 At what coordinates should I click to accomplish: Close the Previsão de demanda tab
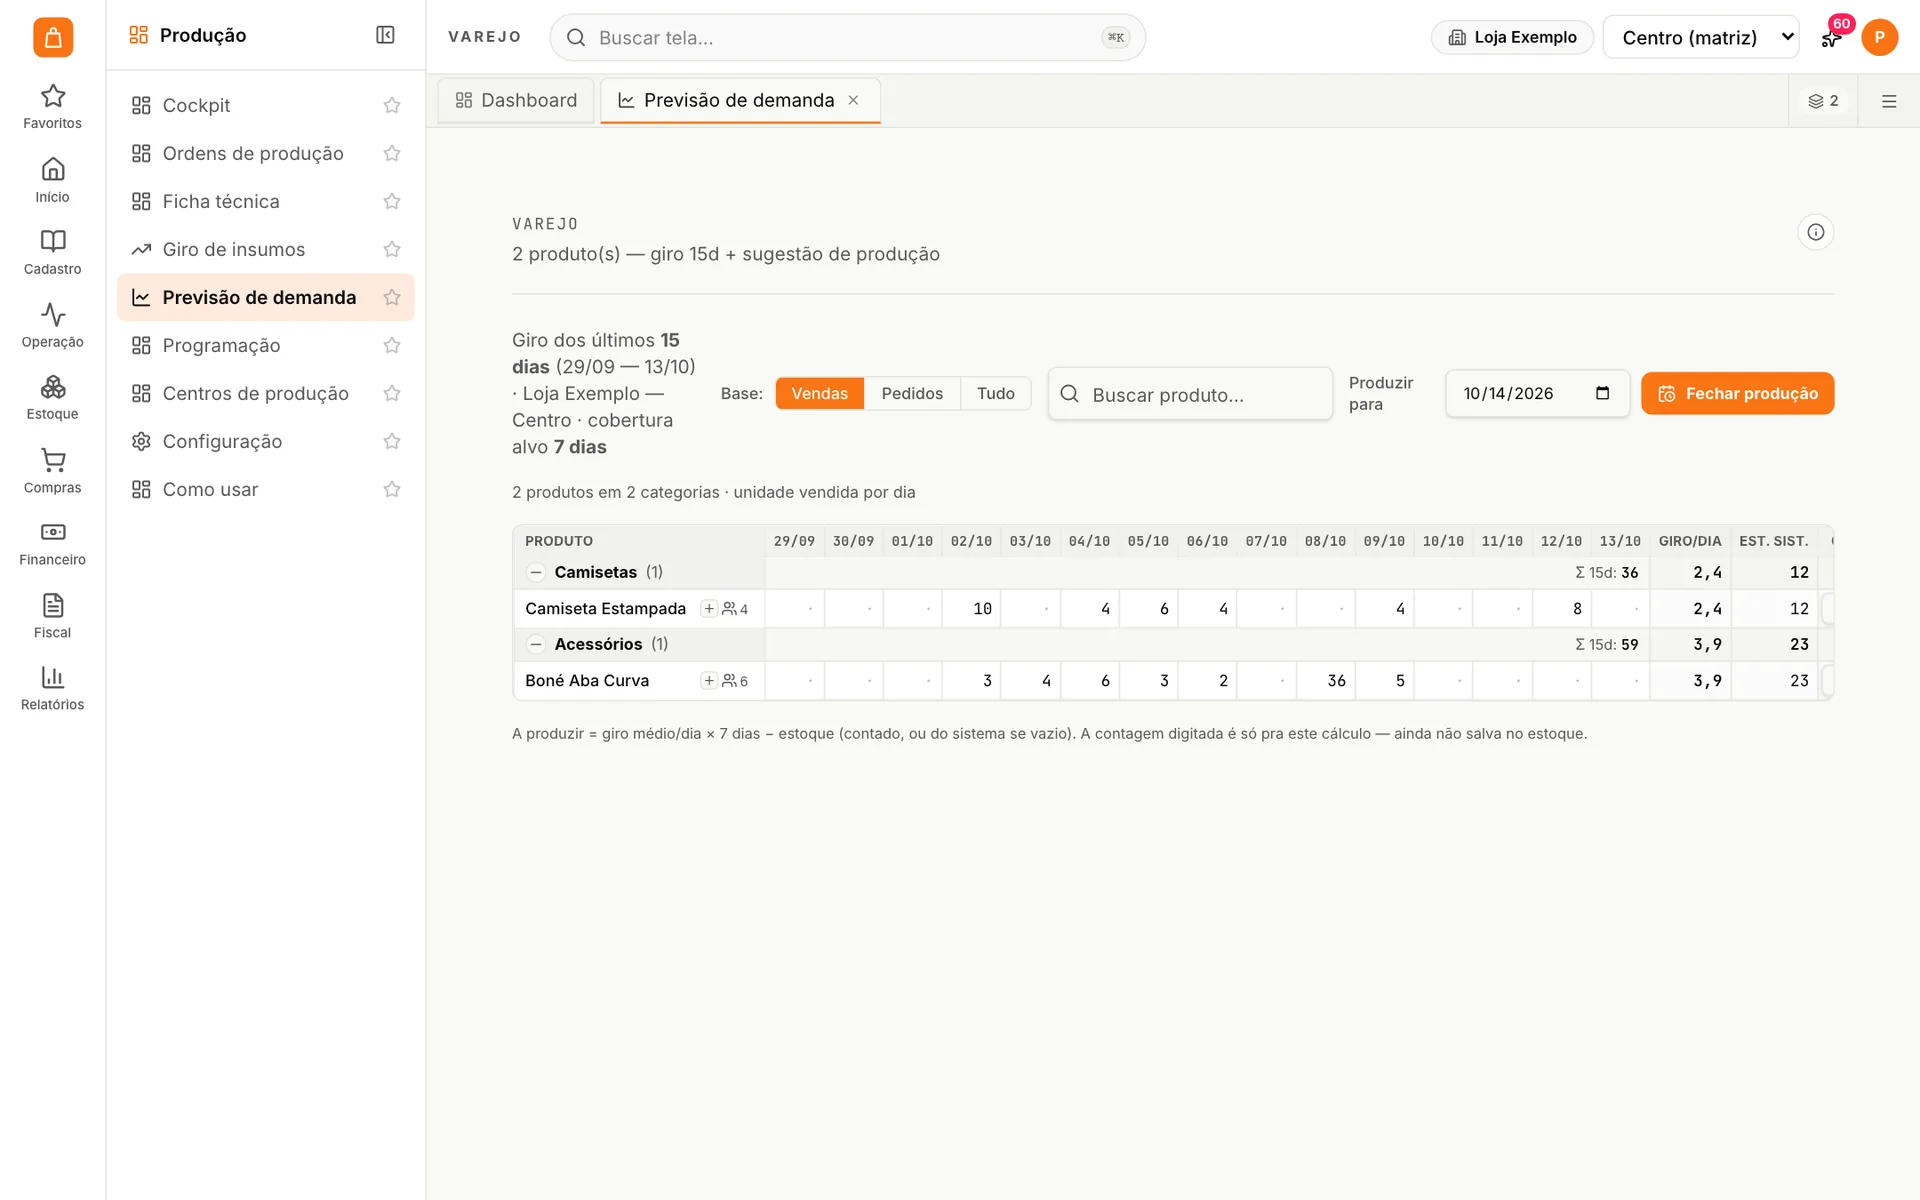click(853, 100)
